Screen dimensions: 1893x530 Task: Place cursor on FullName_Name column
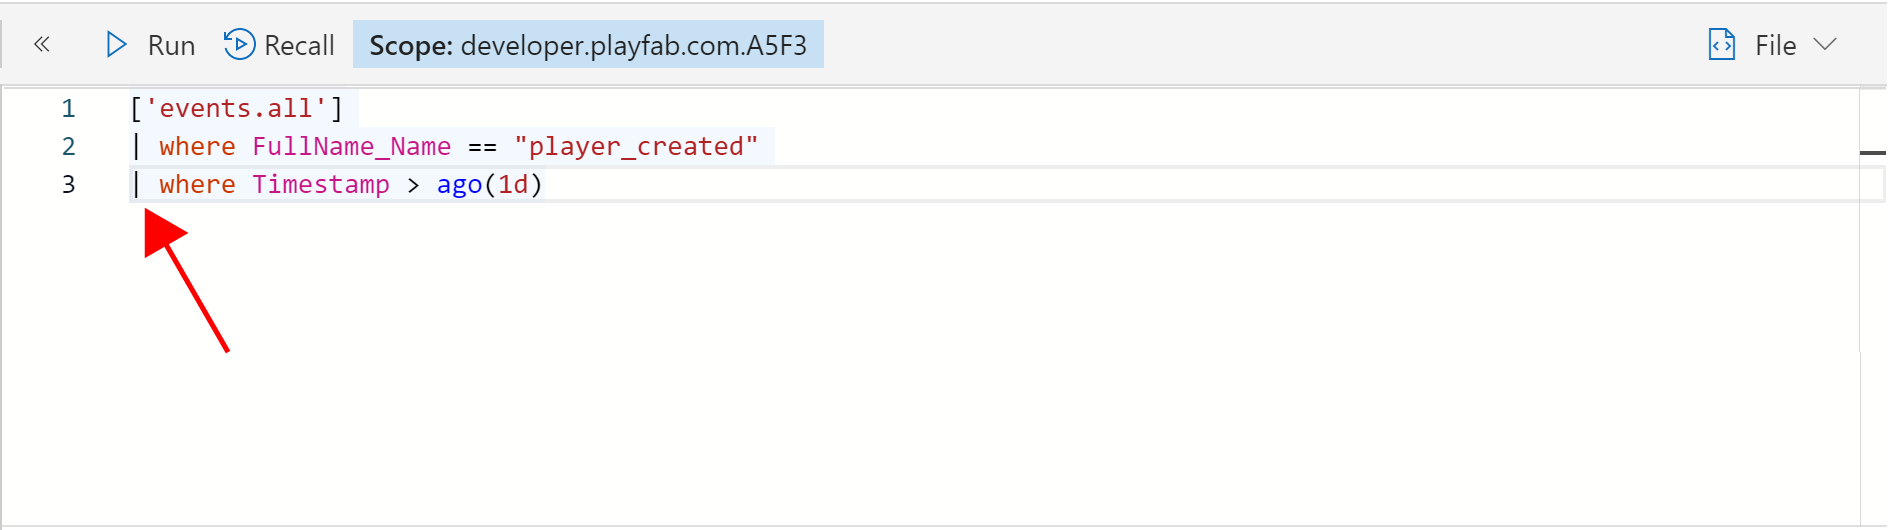point(351,146)
